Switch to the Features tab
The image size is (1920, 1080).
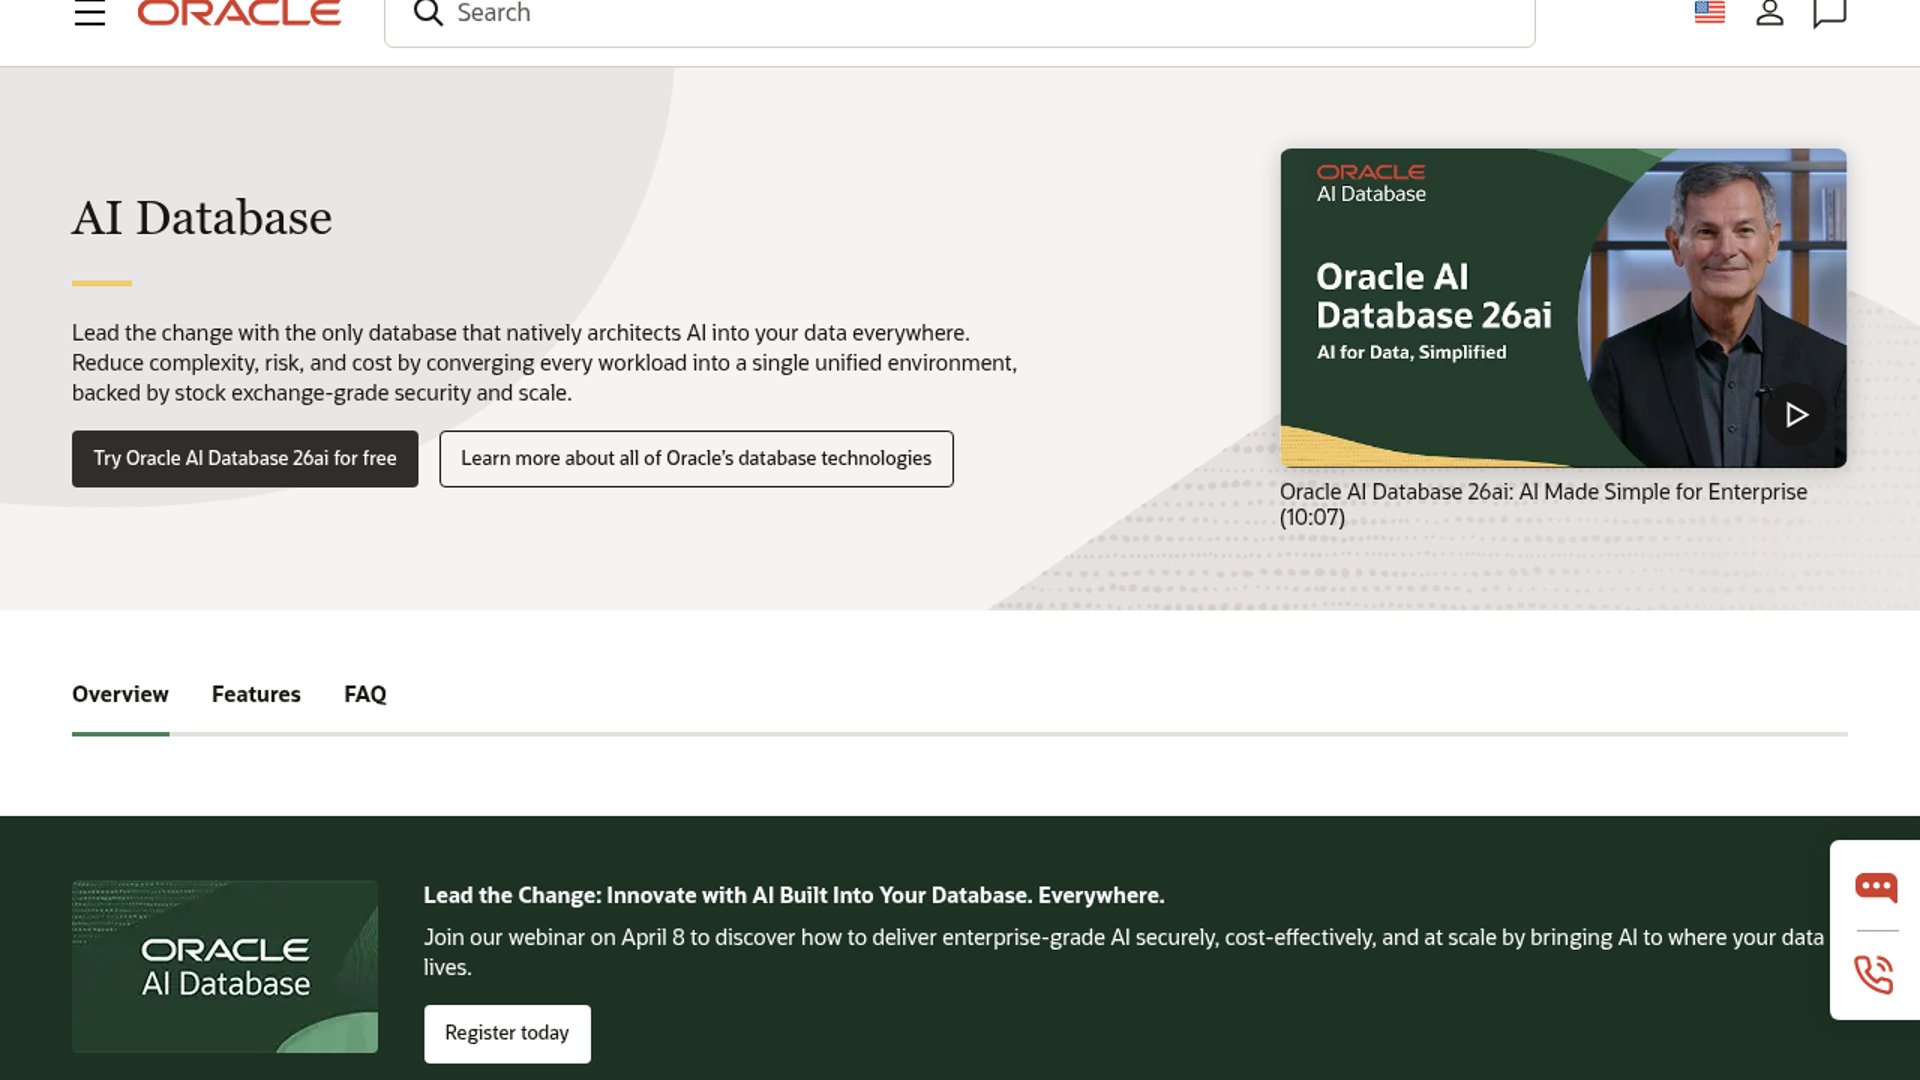point(256,694)
